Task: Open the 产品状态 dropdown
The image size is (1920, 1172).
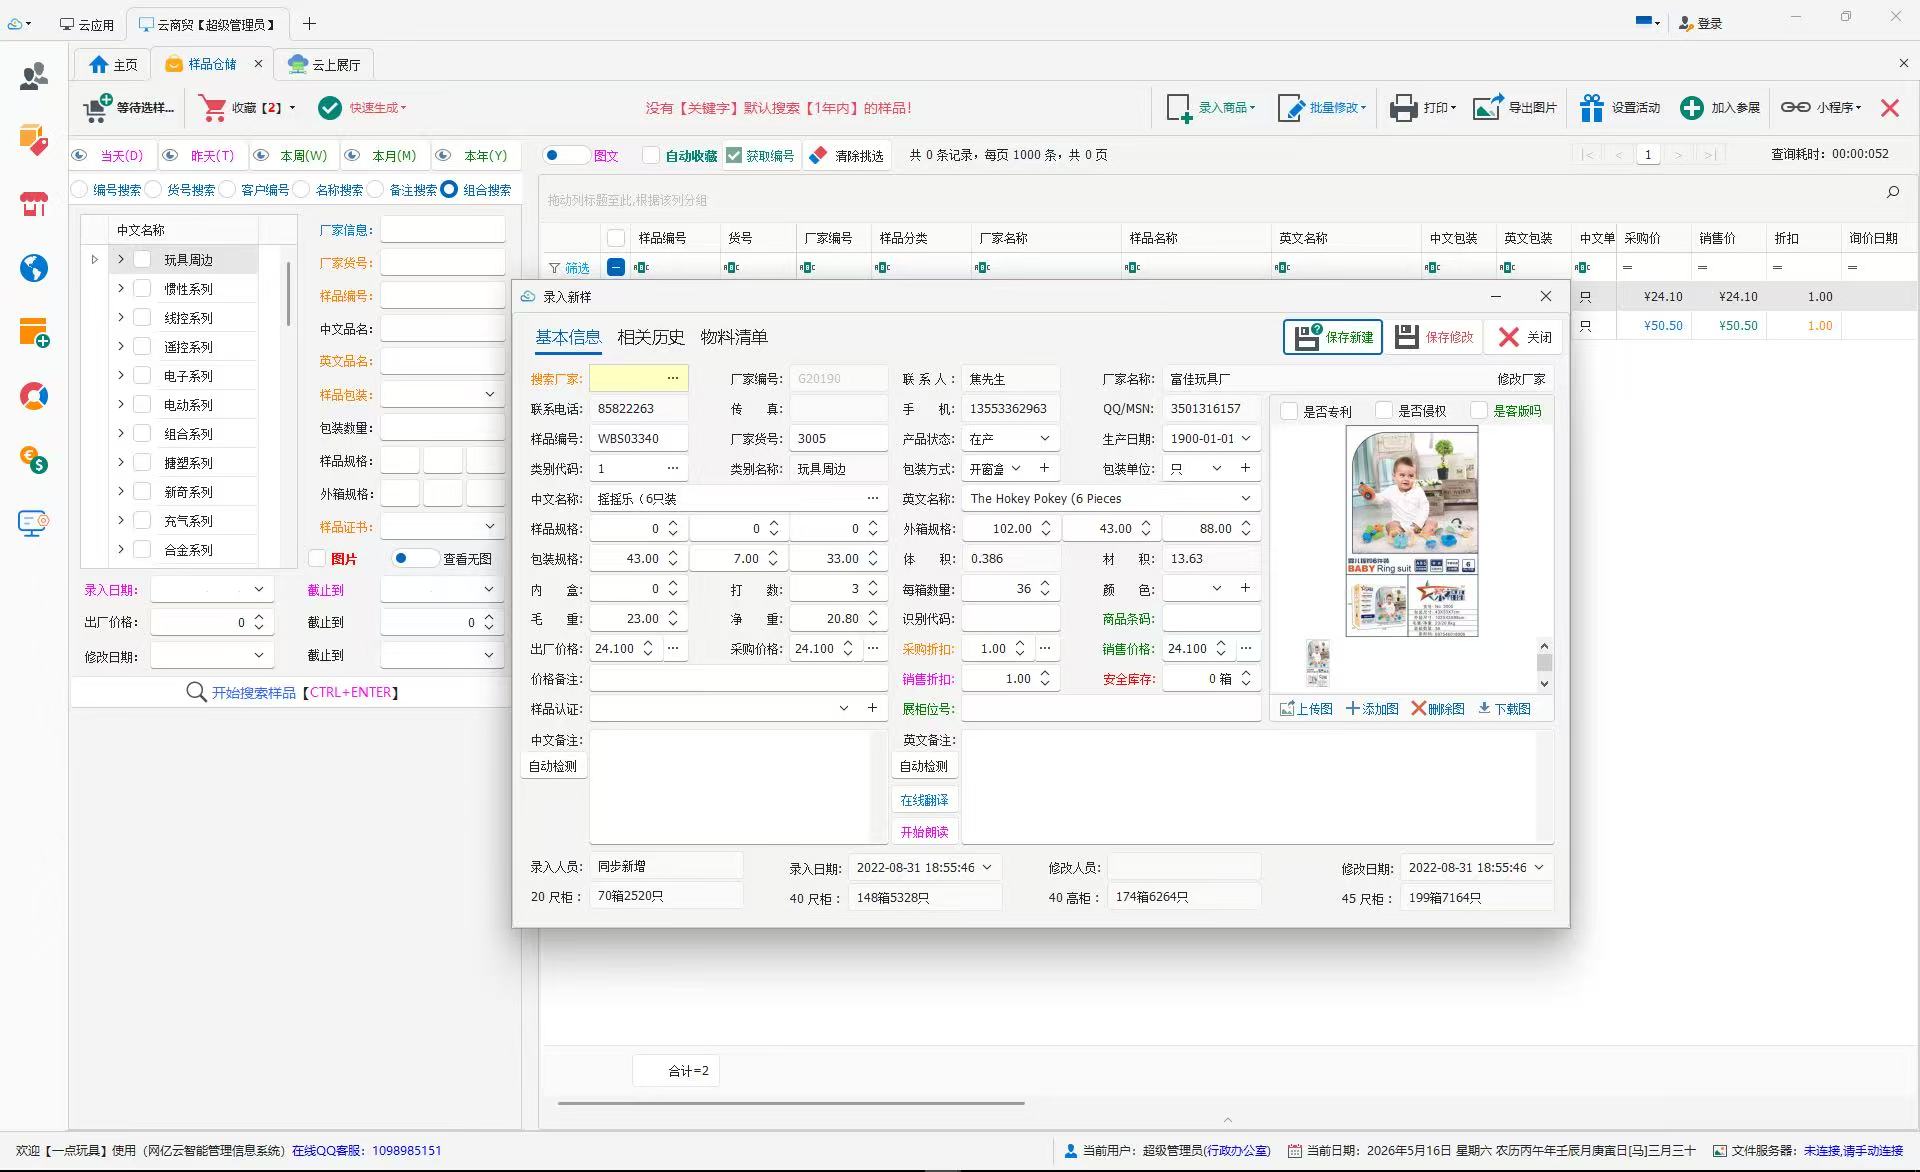Action: click(x=1044, y=439)
